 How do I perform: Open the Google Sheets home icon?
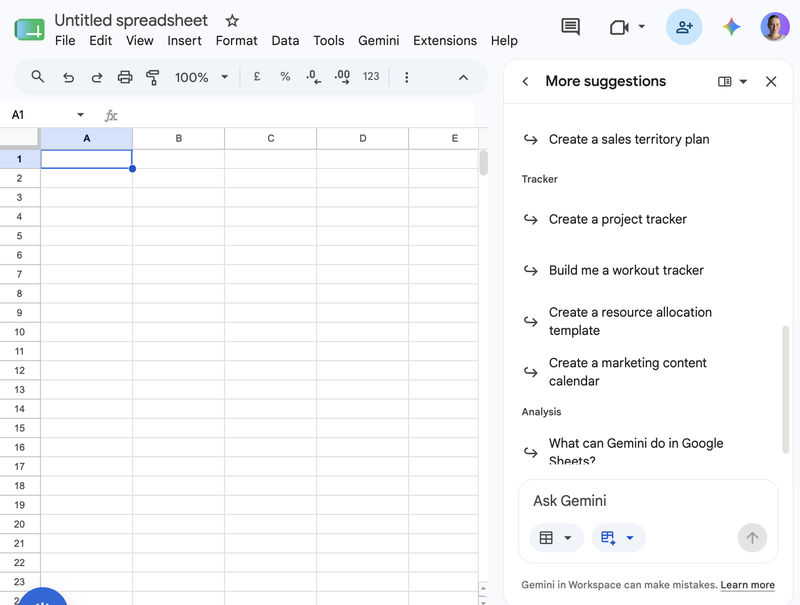[30, 30]
